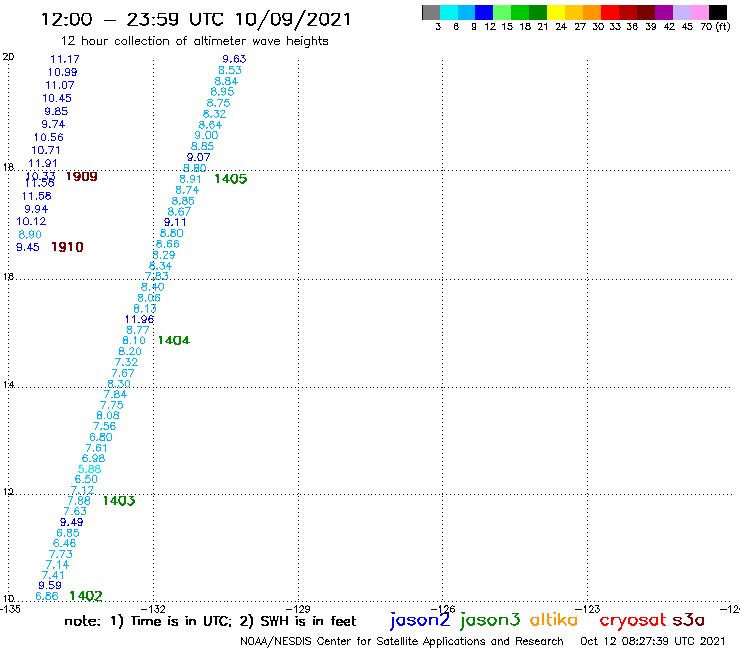This screenshot has height=650, width=740.
Task: Click the 6.46 wave height value
Action: (64, 543)
